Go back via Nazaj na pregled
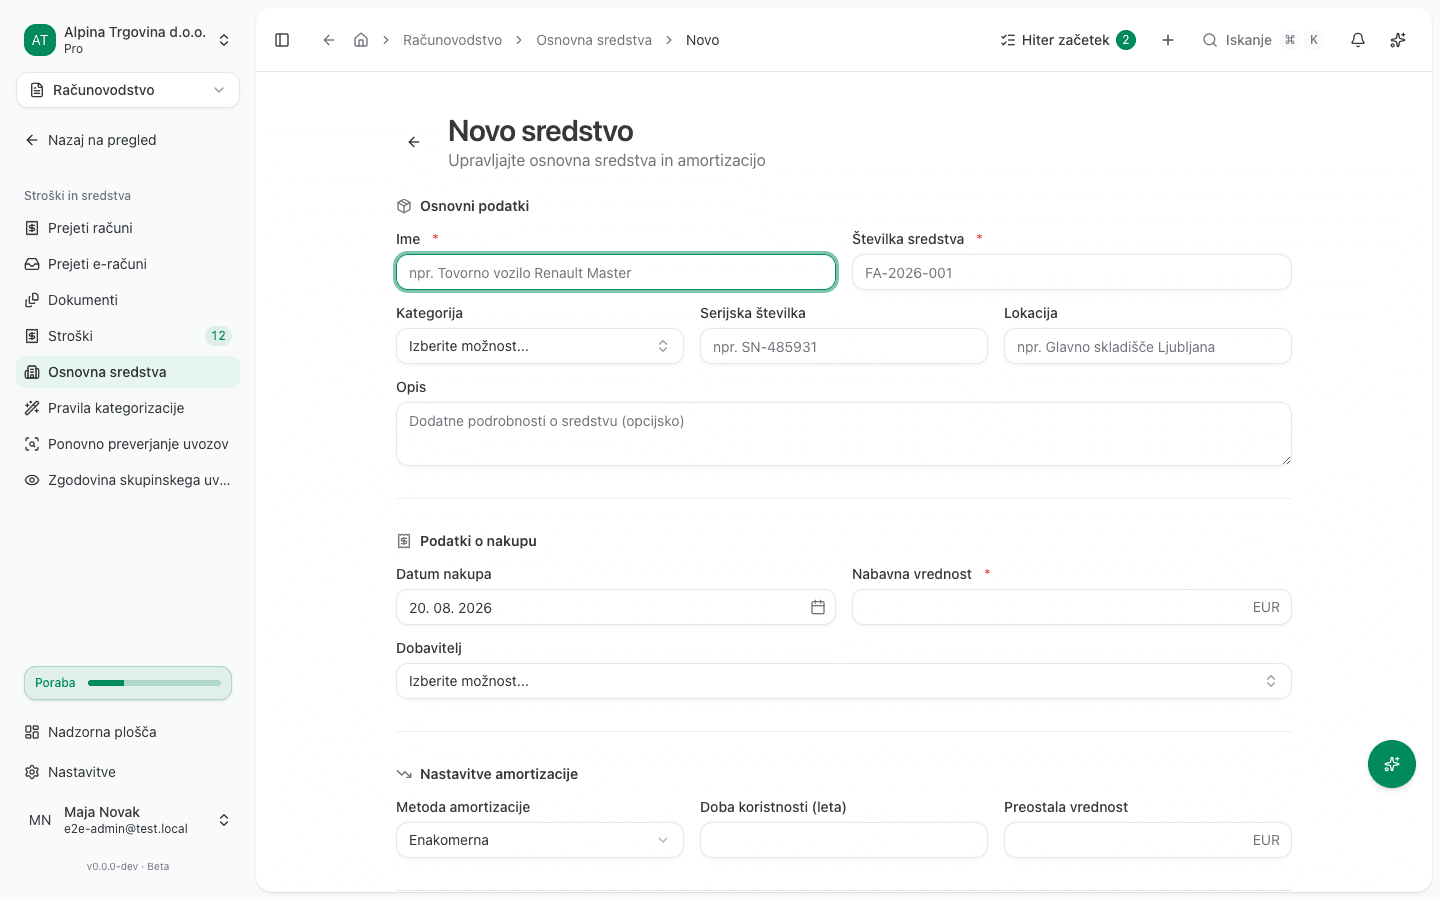Image resolution: width=1440 pixels, height=900 pixels. pos(128,140)
